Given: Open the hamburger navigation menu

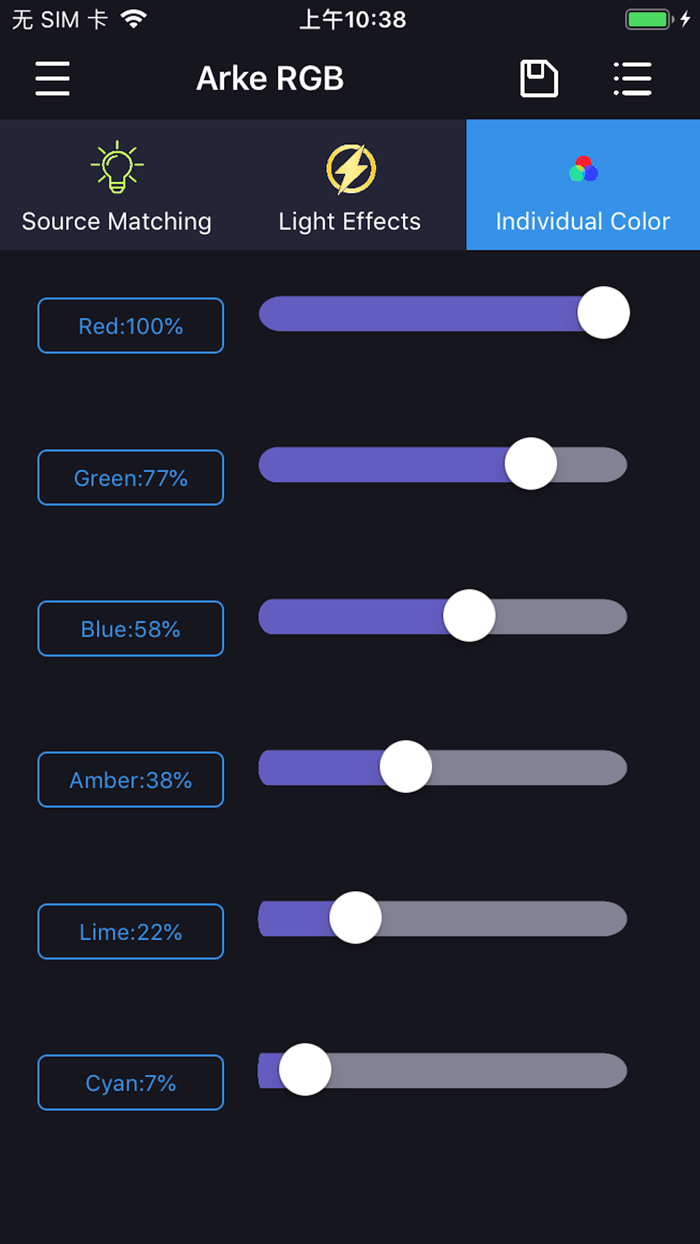Looking at the screenshot, I should 52,78.
